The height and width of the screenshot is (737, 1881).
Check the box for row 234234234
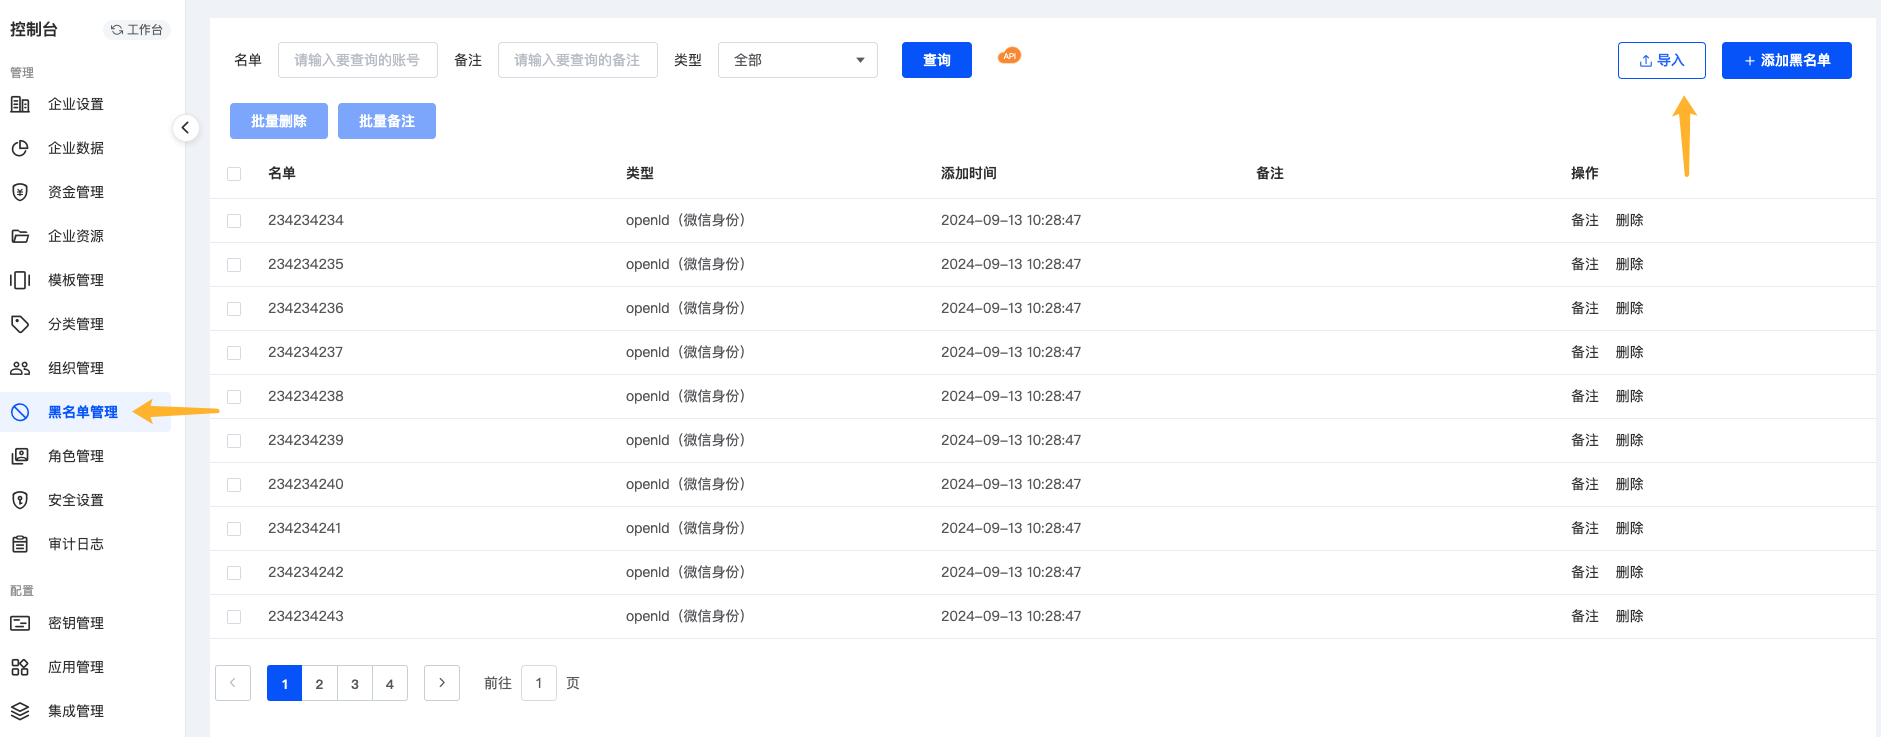[x=234, y=221]
